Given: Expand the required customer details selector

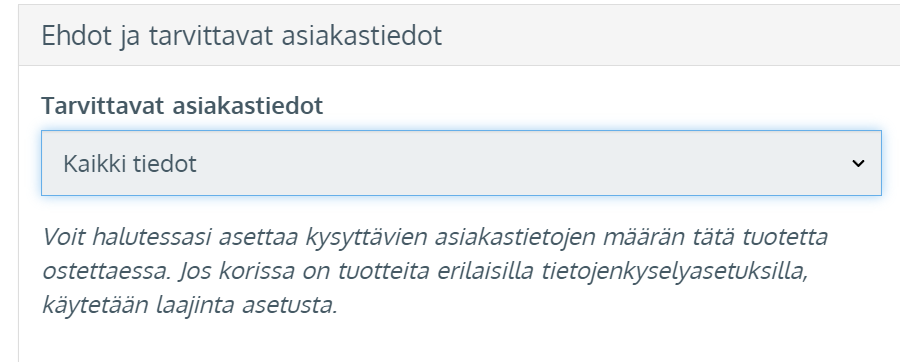Looking at the screenshot, I should 461,163.
